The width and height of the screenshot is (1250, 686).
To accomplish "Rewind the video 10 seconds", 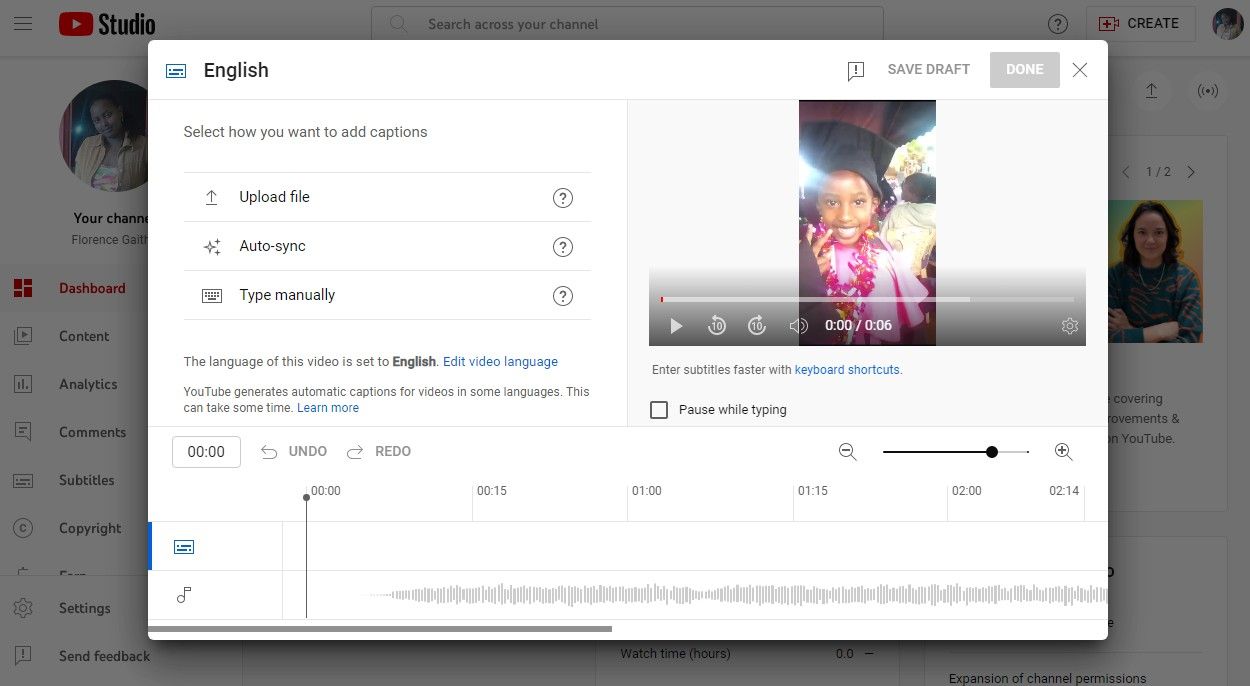I will tap(717, 325).
